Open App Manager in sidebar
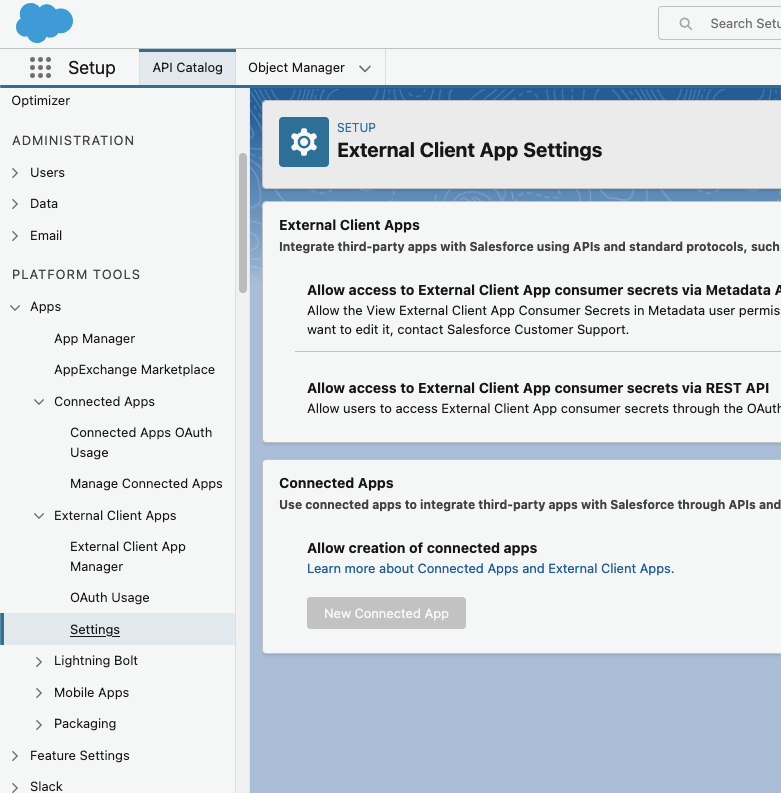The height and width of the screenshot is (793, 781). click(94, 339)
